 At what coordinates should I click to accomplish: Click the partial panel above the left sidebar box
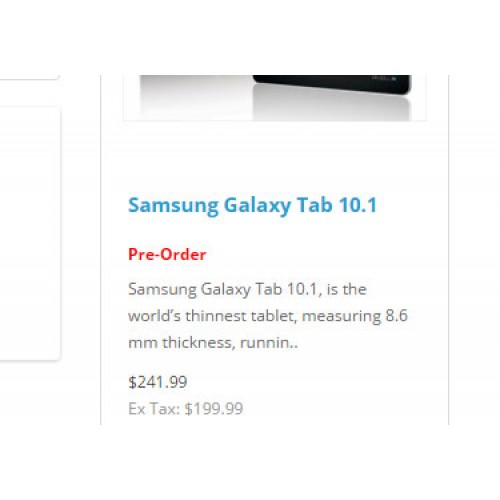[30, 77]
